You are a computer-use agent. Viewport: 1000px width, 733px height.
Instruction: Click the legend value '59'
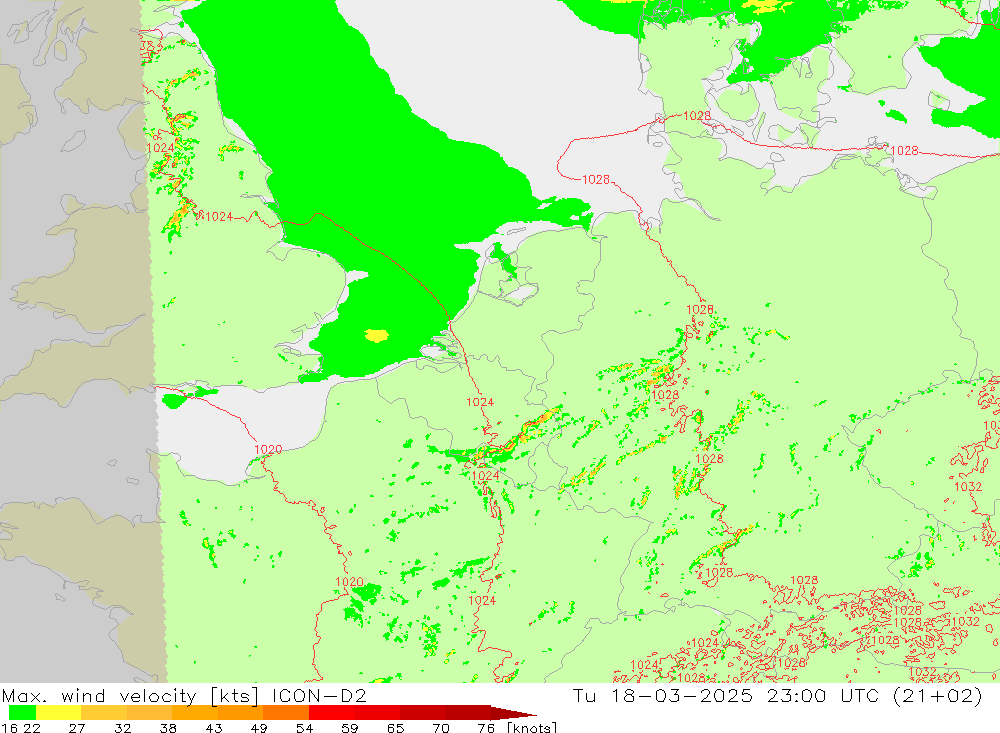coord(349,727)
